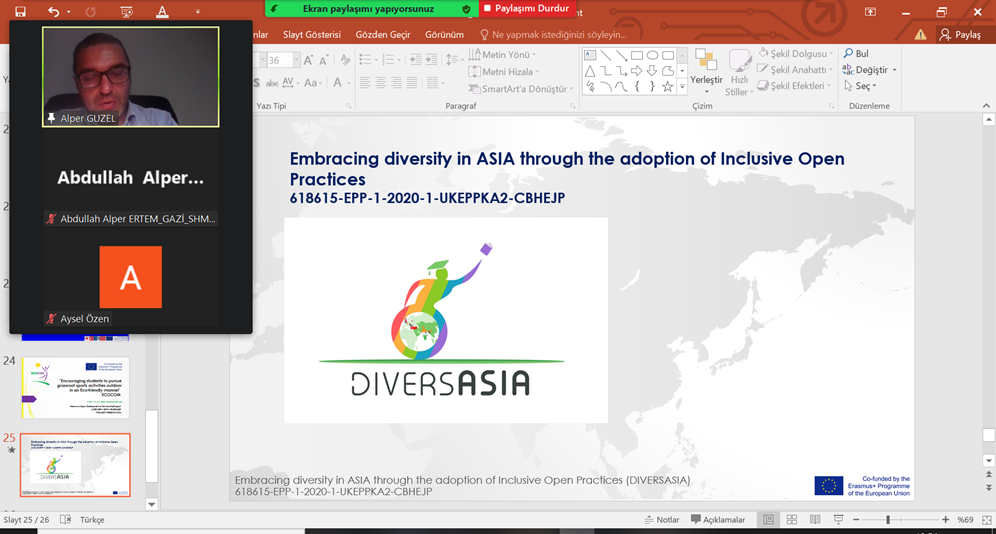Toggle Normal view in status bar
Viewport: 996px width, 534px height.
768,520
